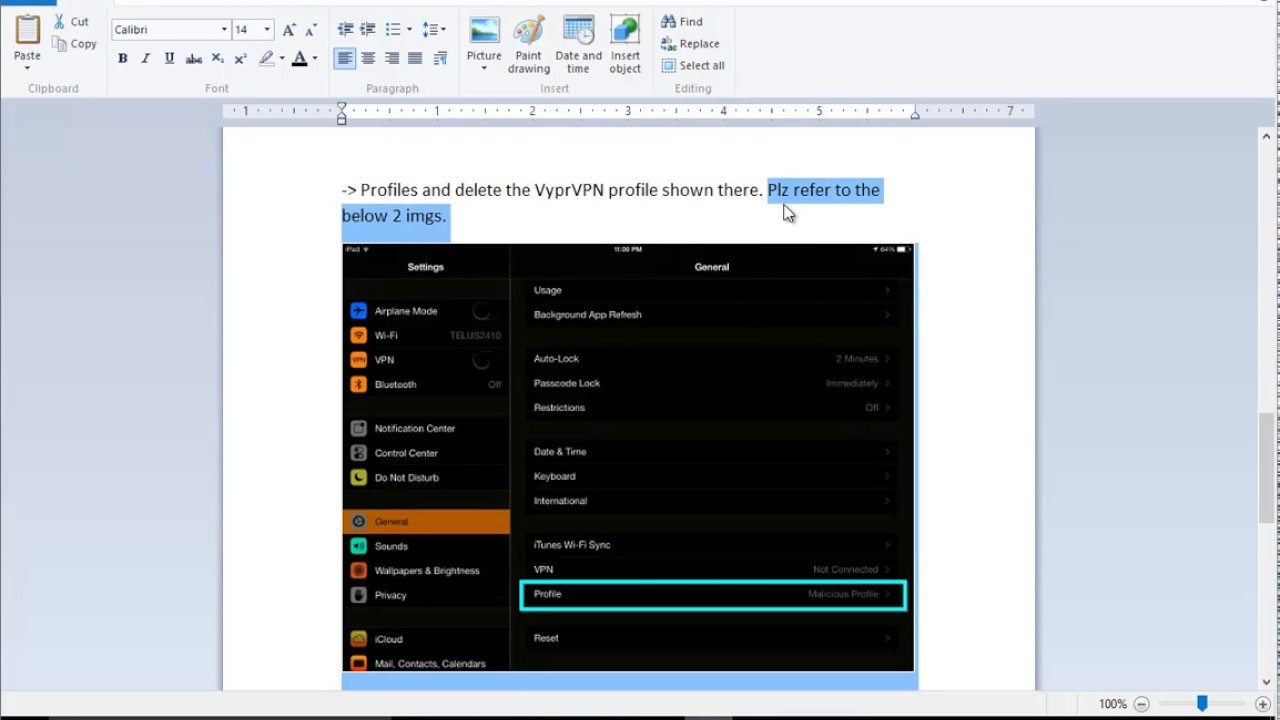The image size is (1280, 720).
Task: Click the Picture insert icon
Action: tap(484, 32)
